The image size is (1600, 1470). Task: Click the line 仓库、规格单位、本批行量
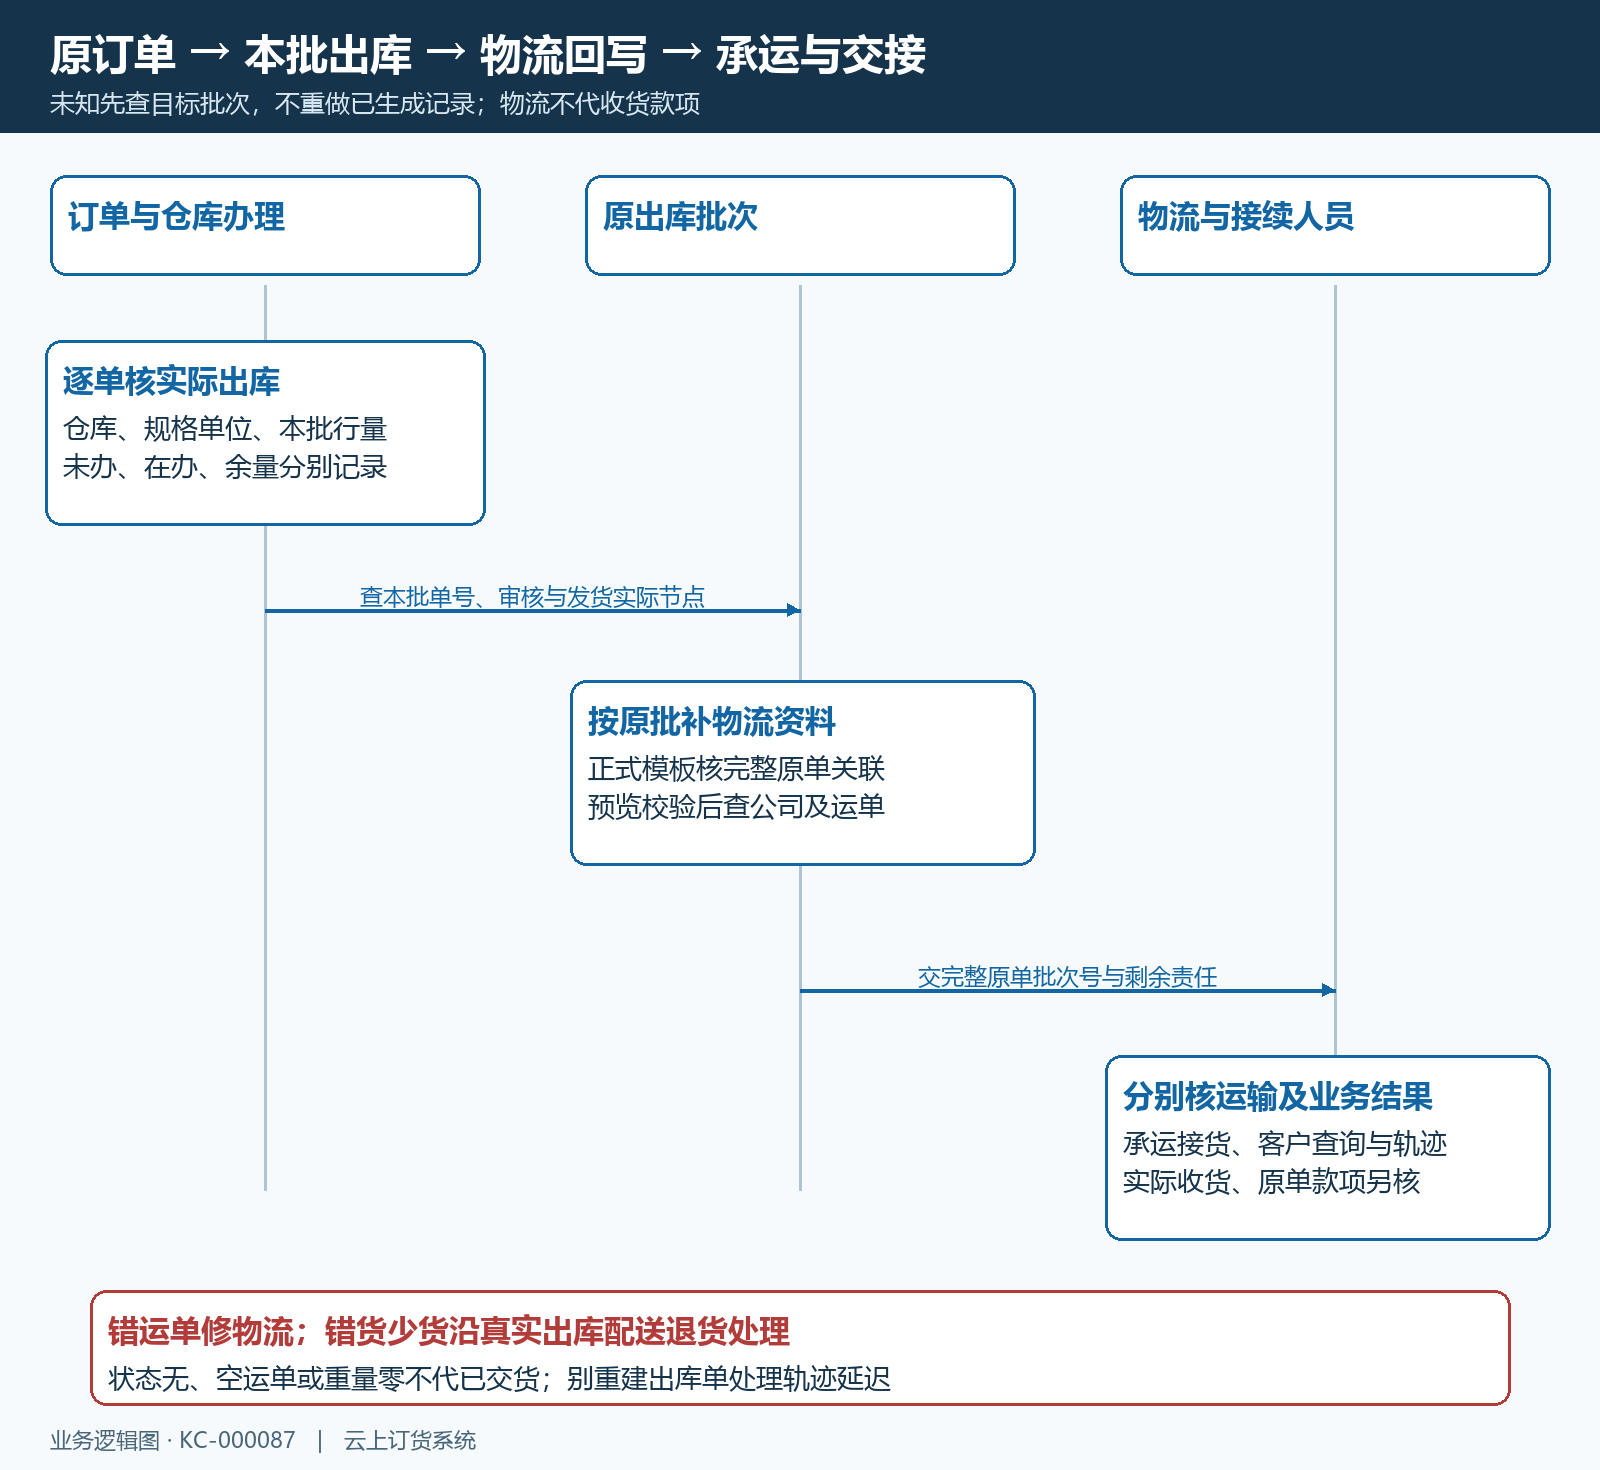pyautogui.click(x=225, y=429)
